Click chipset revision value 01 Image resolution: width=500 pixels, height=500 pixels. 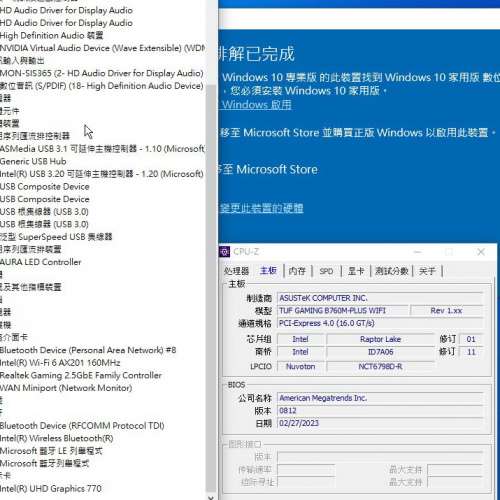pos(471,339)
